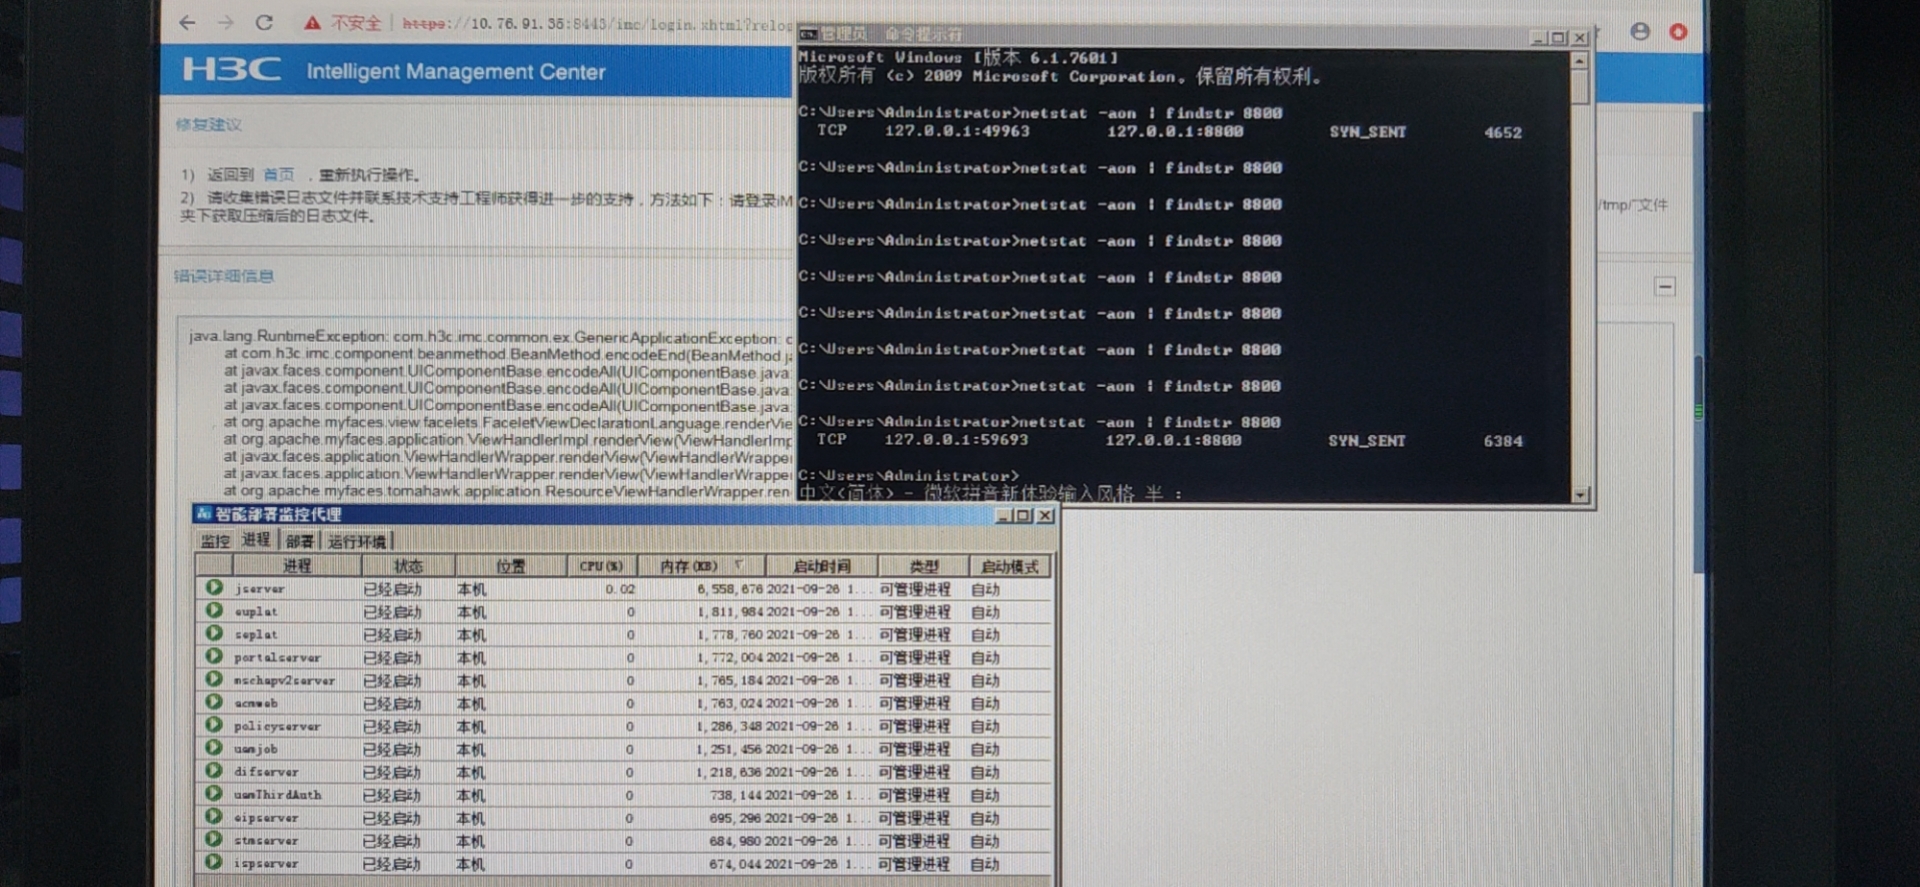
Task: Select the seplat process name
Action: [256, 635]
